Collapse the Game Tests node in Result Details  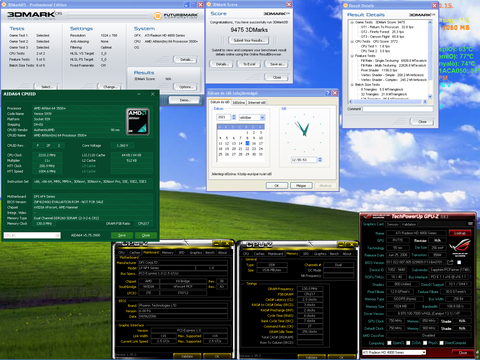(x=352, y=22)
